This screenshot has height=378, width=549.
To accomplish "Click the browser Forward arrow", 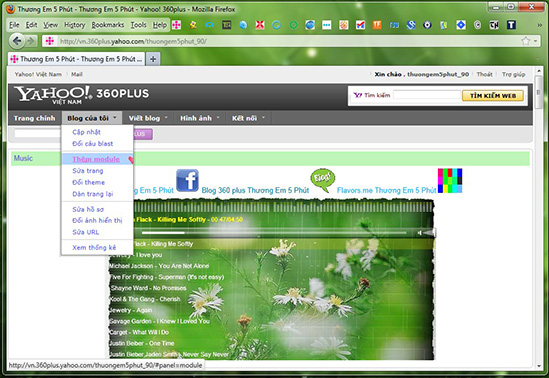I will 31,41.
